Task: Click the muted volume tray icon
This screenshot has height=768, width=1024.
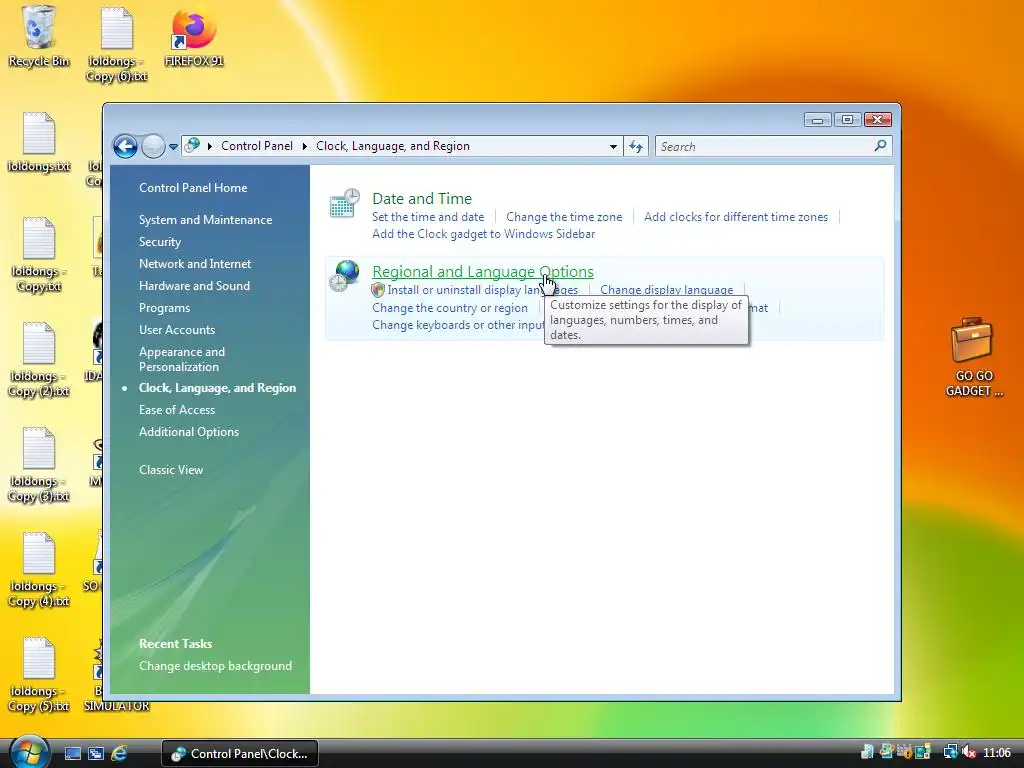Action: [968, 752]
